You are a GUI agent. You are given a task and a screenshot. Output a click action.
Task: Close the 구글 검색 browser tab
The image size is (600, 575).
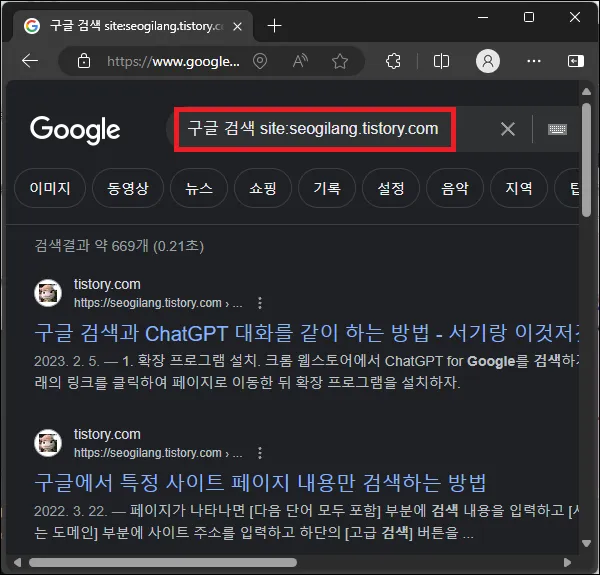237,26
